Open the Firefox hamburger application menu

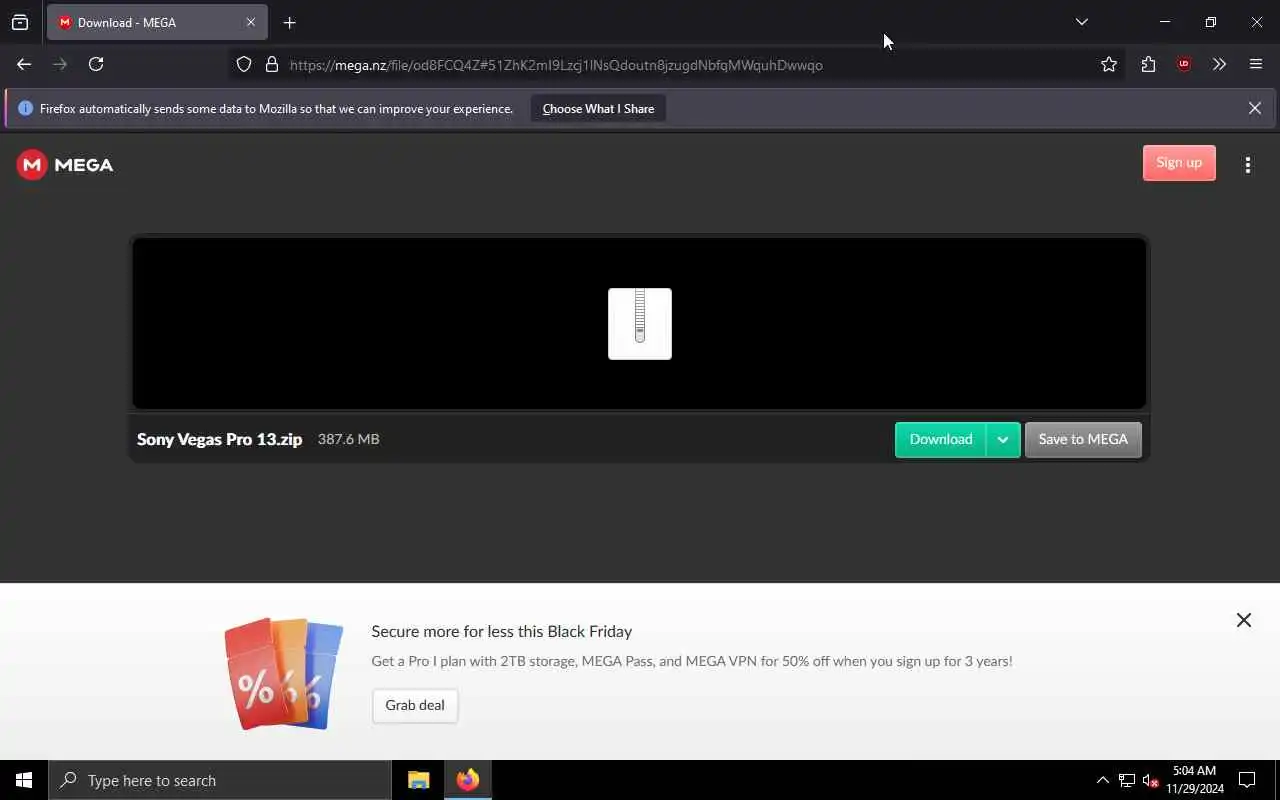(x=1256, y=64)
